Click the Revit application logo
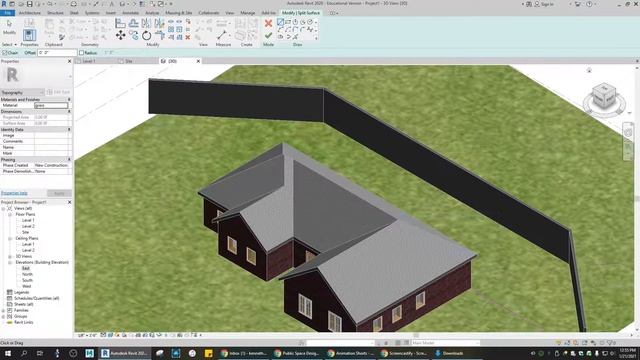This screenshot has width=640, height=360. click(x=4, y=4)
